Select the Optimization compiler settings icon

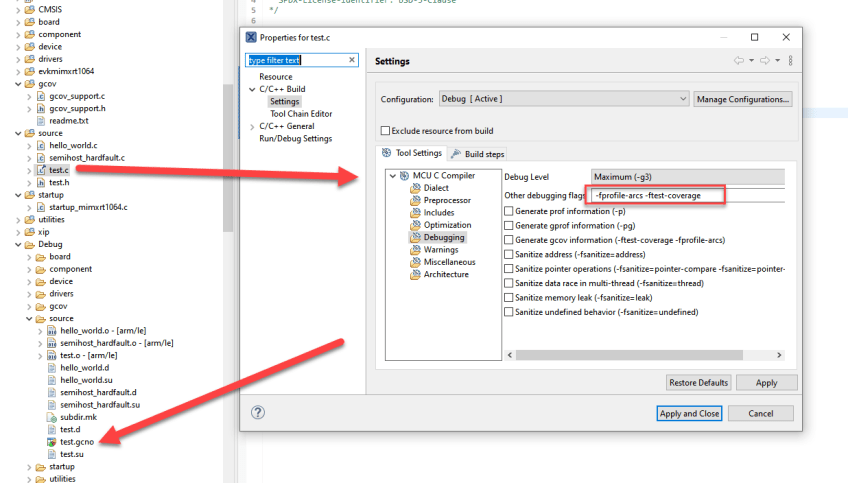point(415,225)
